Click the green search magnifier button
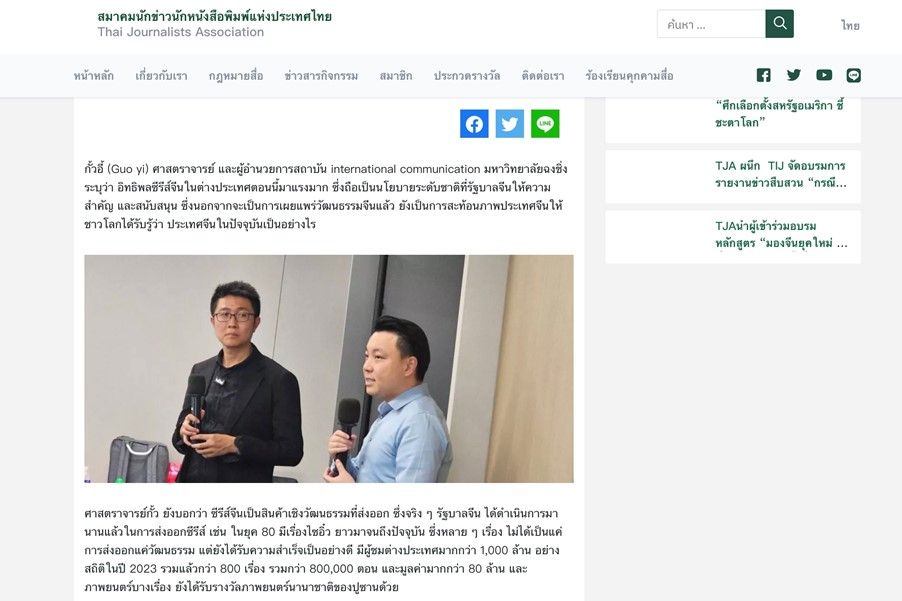This screenshot has width=902, height=601. [779, 24]
